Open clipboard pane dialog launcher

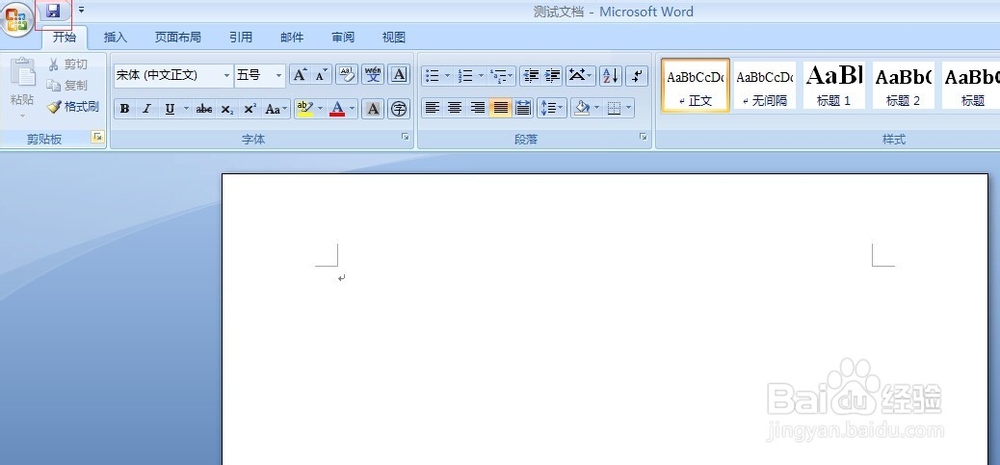(97, 137)
